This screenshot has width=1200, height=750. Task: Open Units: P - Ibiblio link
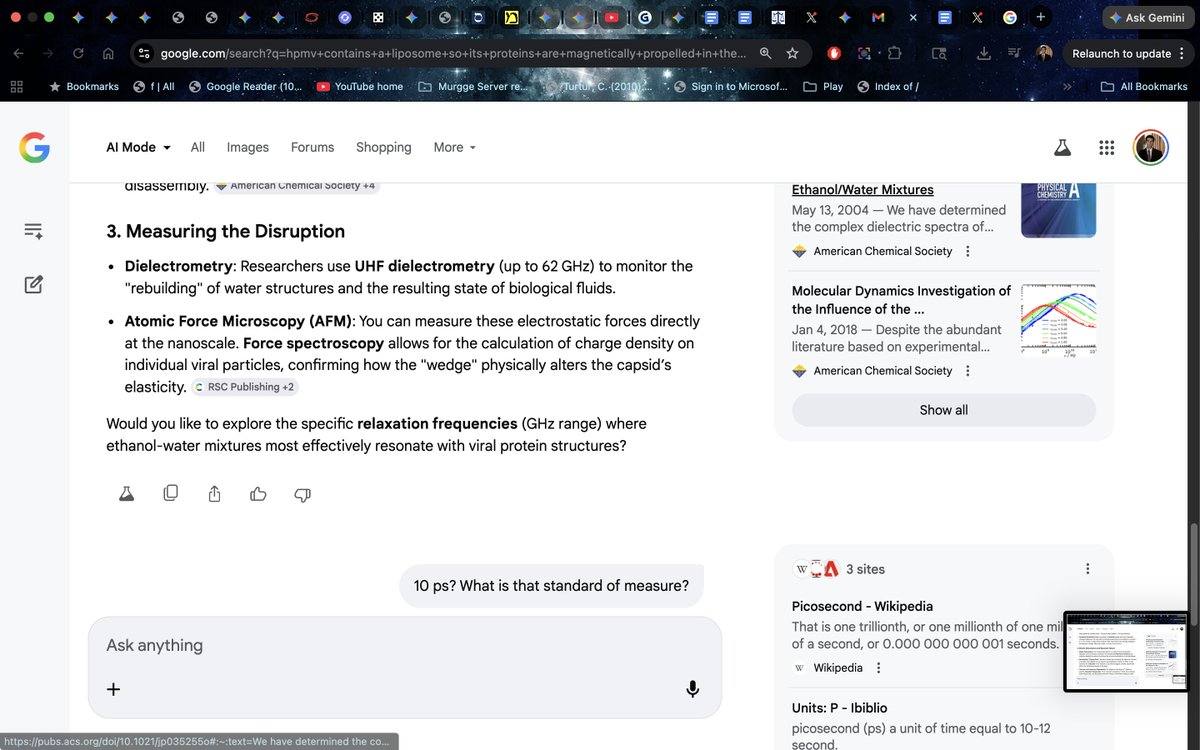pos(839,708)
